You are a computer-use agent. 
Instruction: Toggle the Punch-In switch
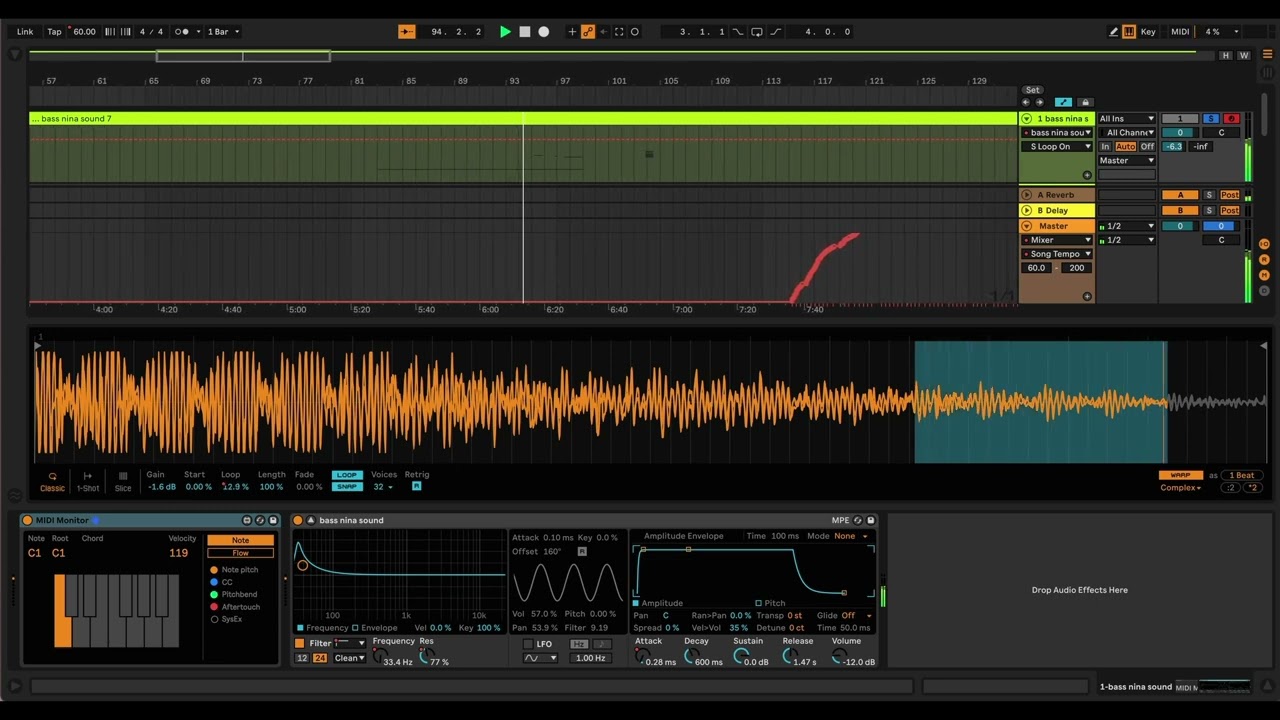coord(738,31)
